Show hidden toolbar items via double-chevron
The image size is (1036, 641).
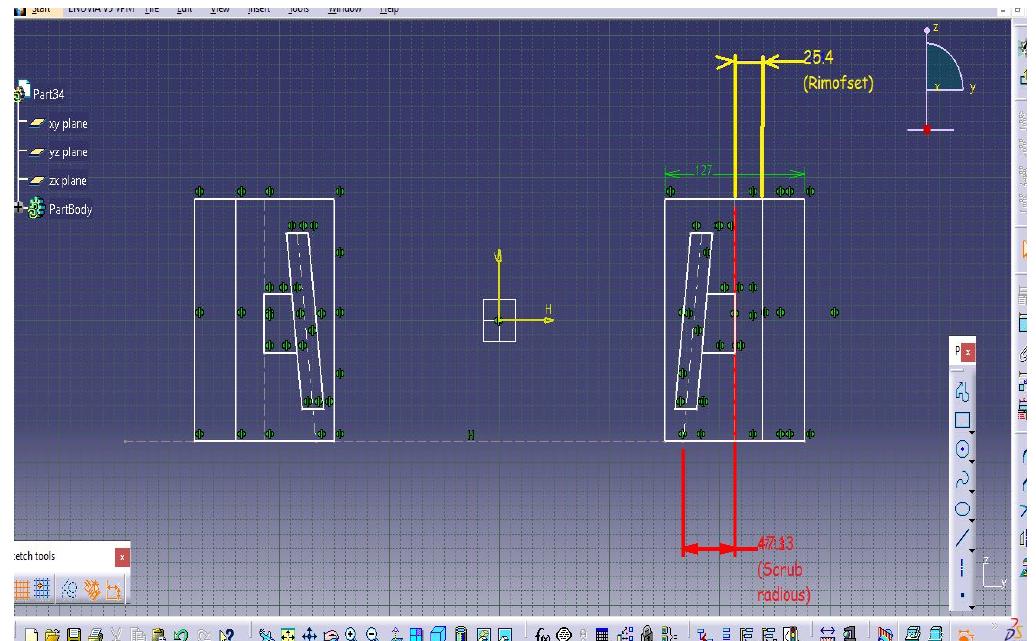(x=994, y=626)
